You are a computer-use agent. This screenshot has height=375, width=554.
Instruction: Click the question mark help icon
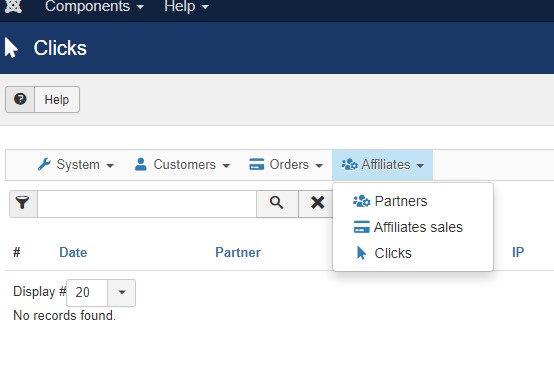pos(20,99)
